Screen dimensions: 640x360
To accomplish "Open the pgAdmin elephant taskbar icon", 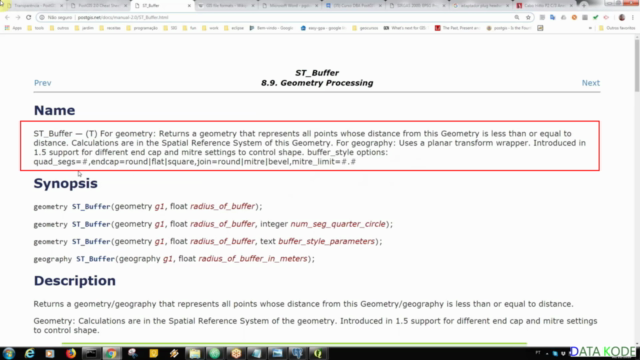I will pos(298,353).
